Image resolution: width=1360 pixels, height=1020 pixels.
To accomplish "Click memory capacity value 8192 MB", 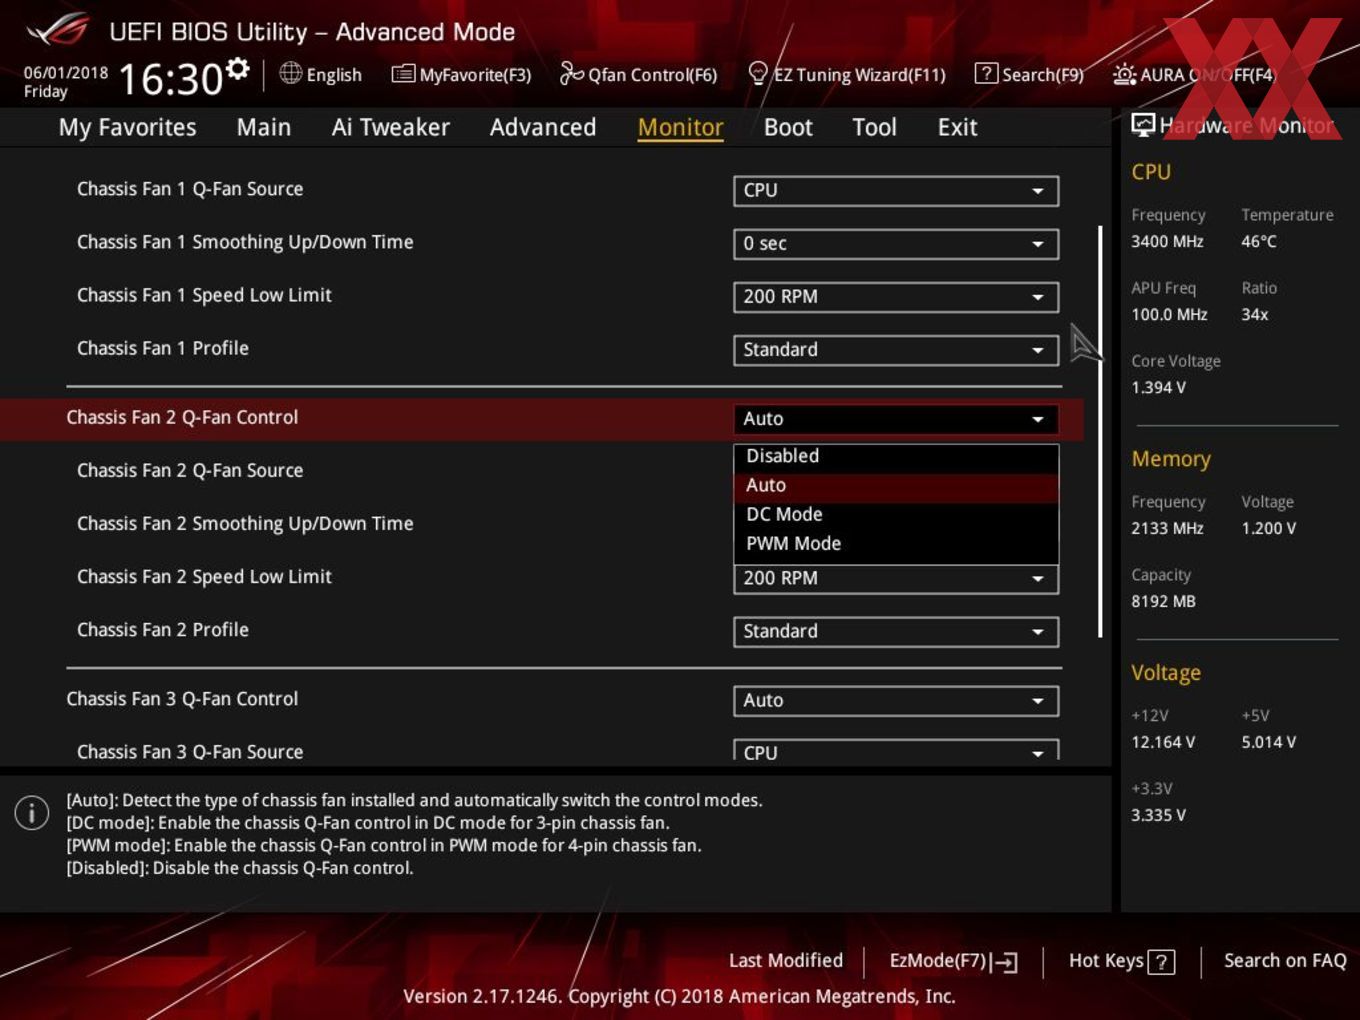I will 1163,601.
